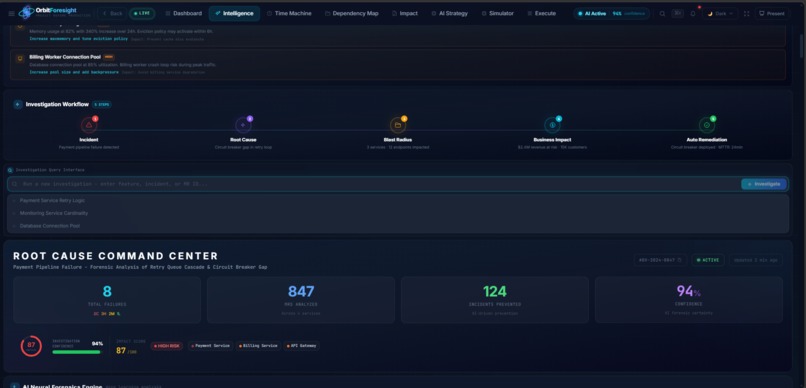The height and width of the screenshot is (388, 806).
Task: Click 'Circuit breaker gap in retry loop' text
Action: [x=243, y=147]
